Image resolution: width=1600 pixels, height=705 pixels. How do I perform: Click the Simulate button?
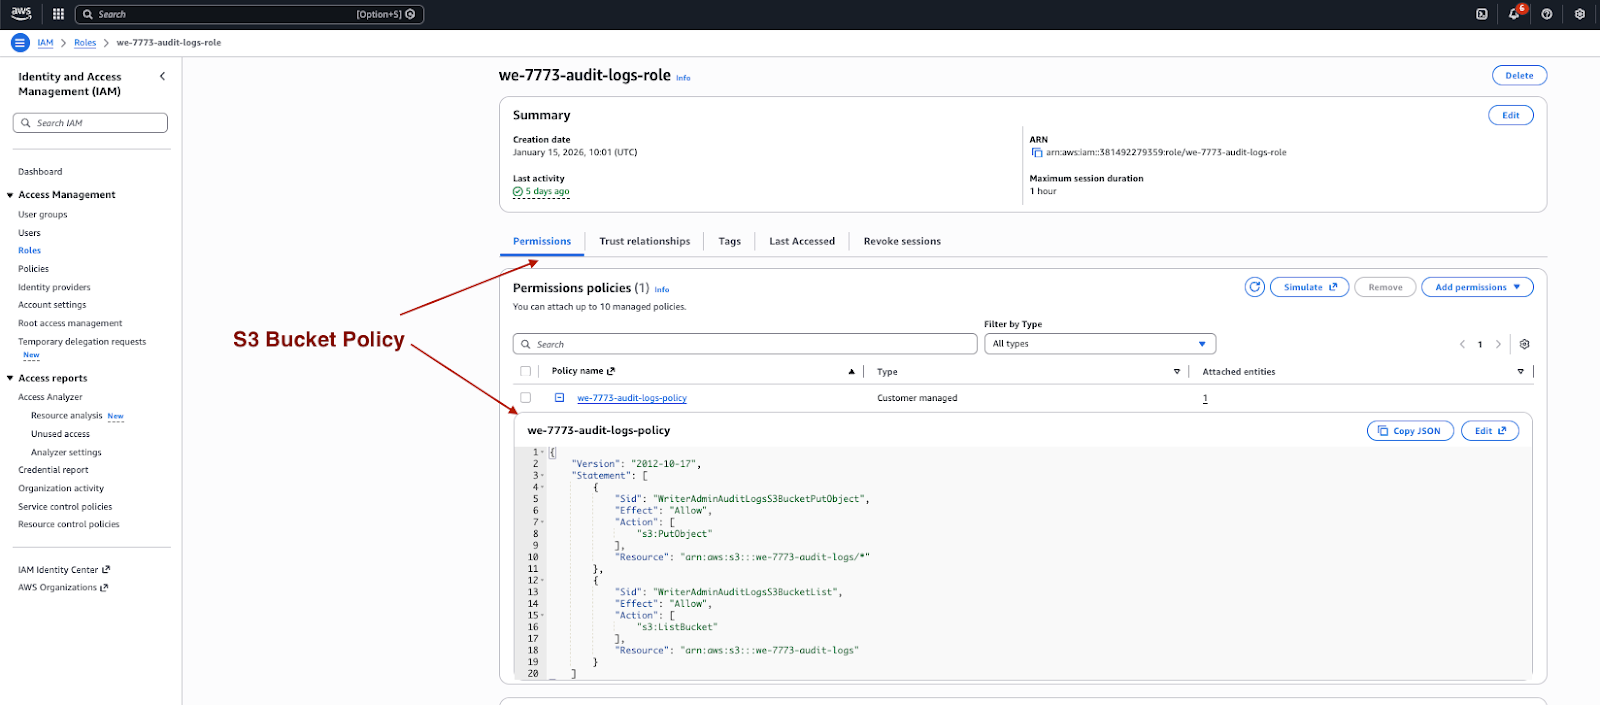click(1309, 287)
